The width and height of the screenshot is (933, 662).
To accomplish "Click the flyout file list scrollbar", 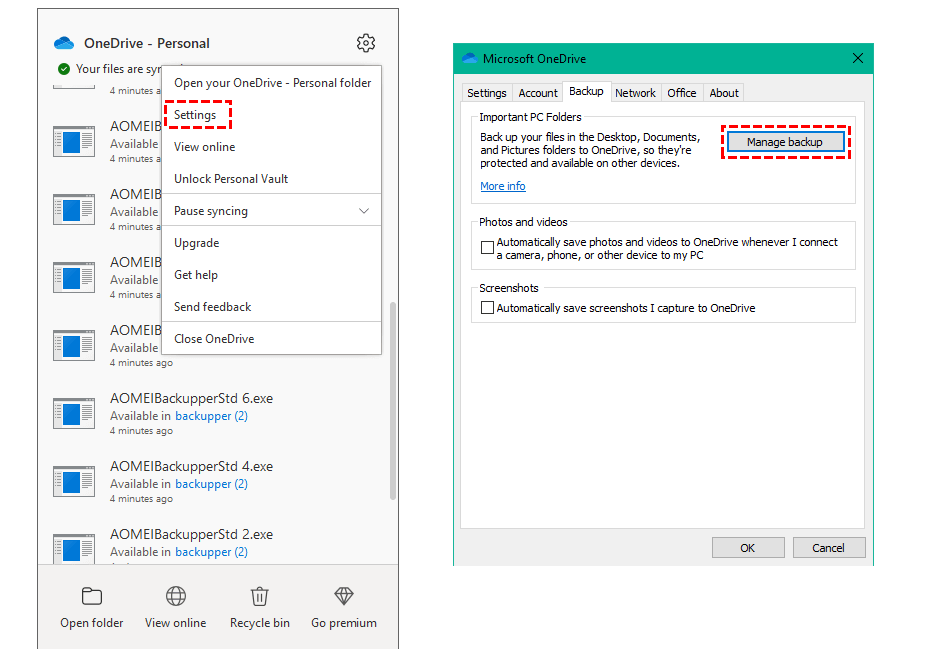I will [x=392, y=401].
